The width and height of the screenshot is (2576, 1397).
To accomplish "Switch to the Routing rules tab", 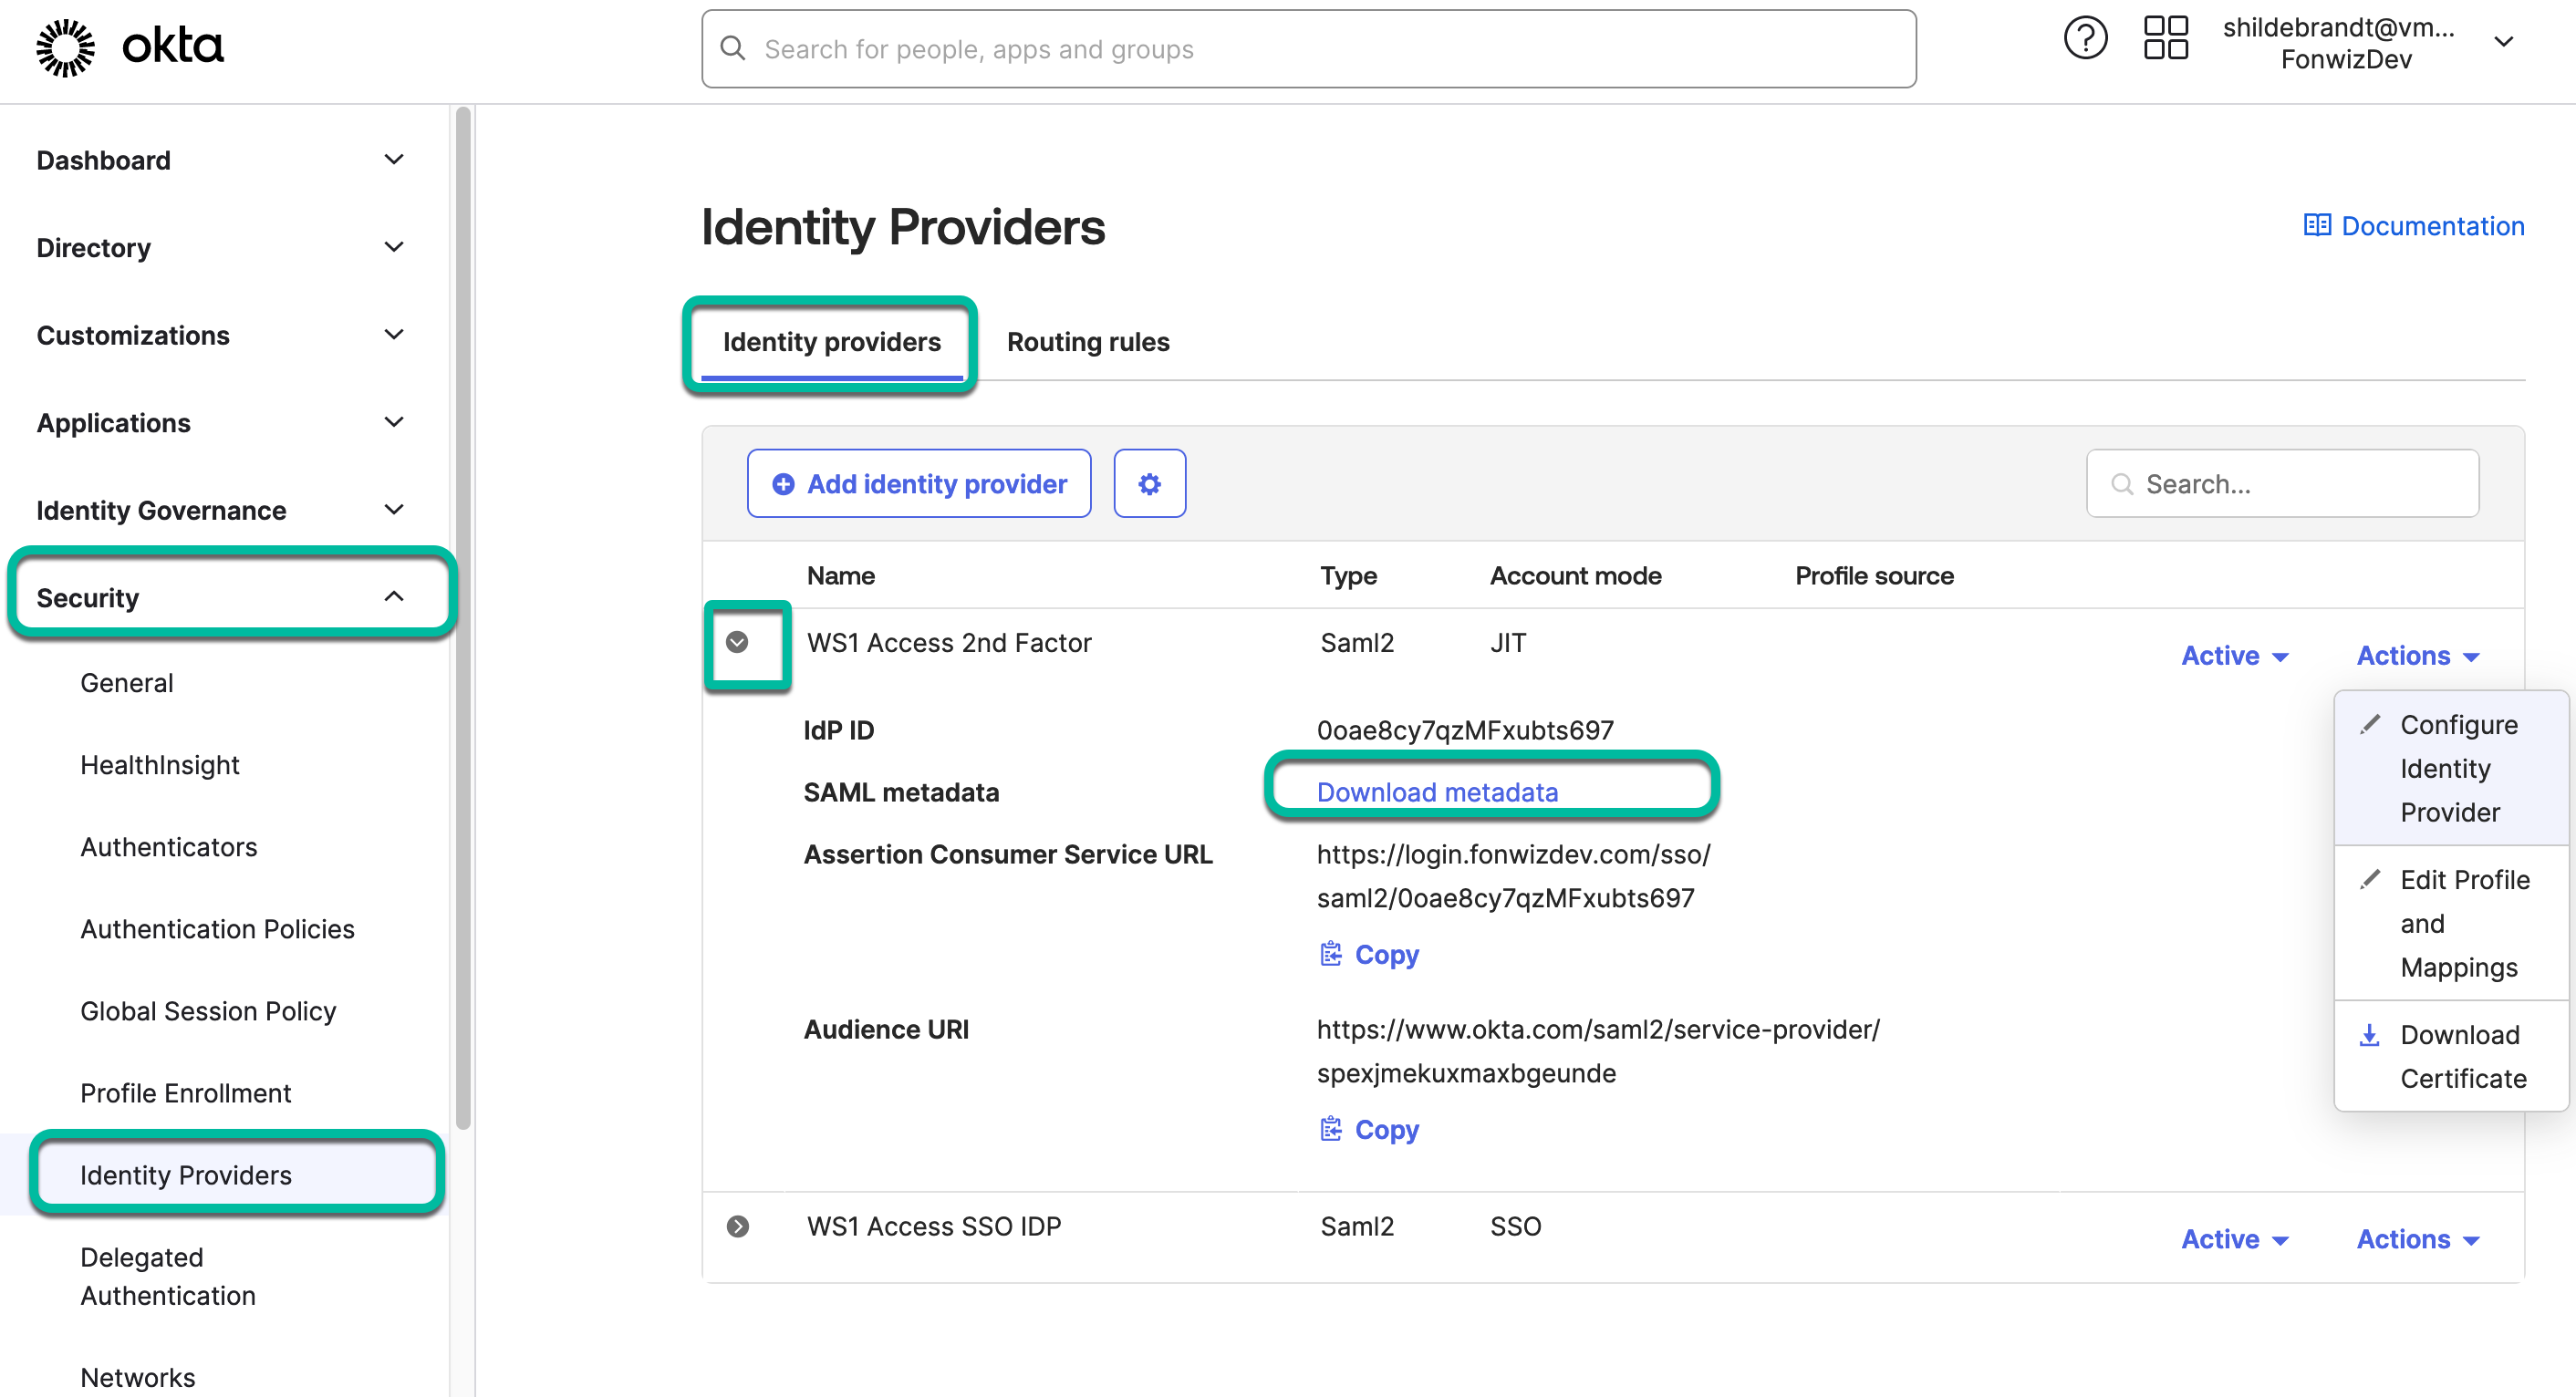I will (x=1087, y=342).
